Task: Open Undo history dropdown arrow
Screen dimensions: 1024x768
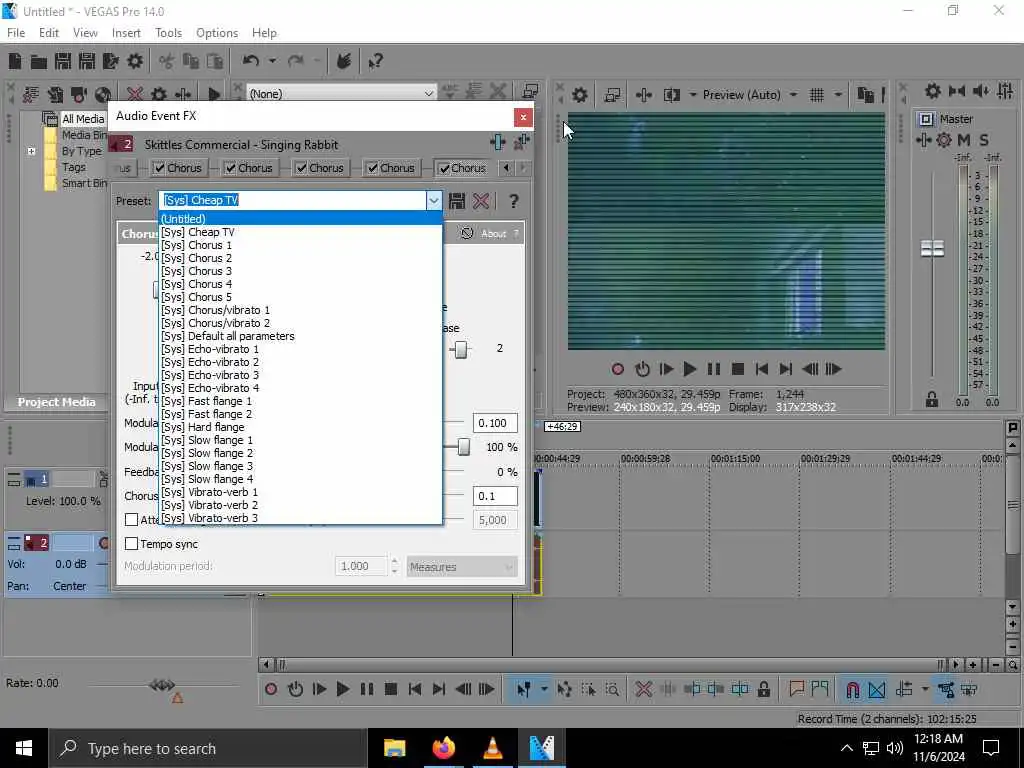Action: tap(272, 61)
